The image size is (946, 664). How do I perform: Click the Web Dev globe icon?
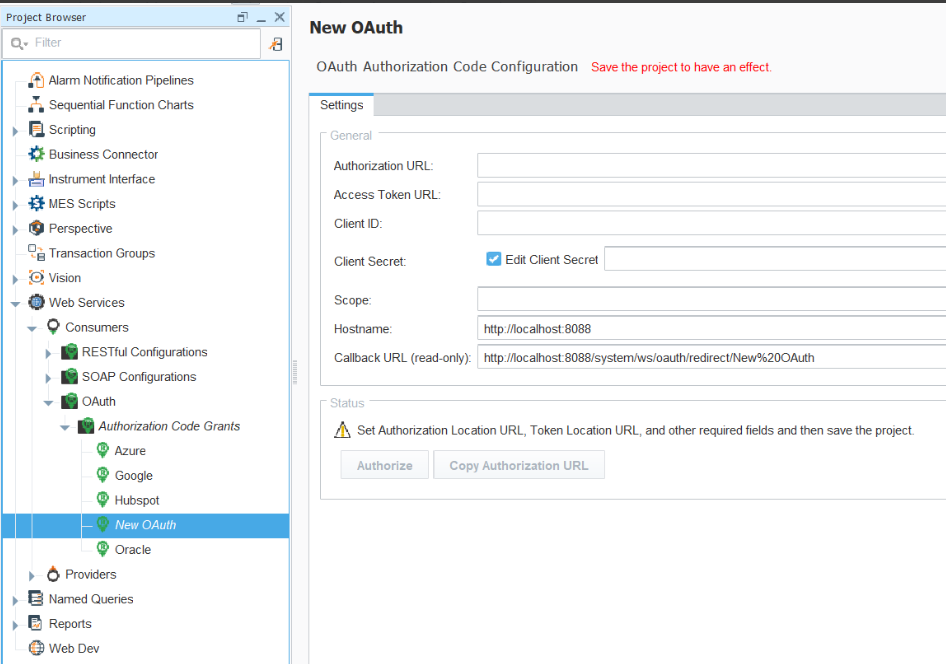37,648
